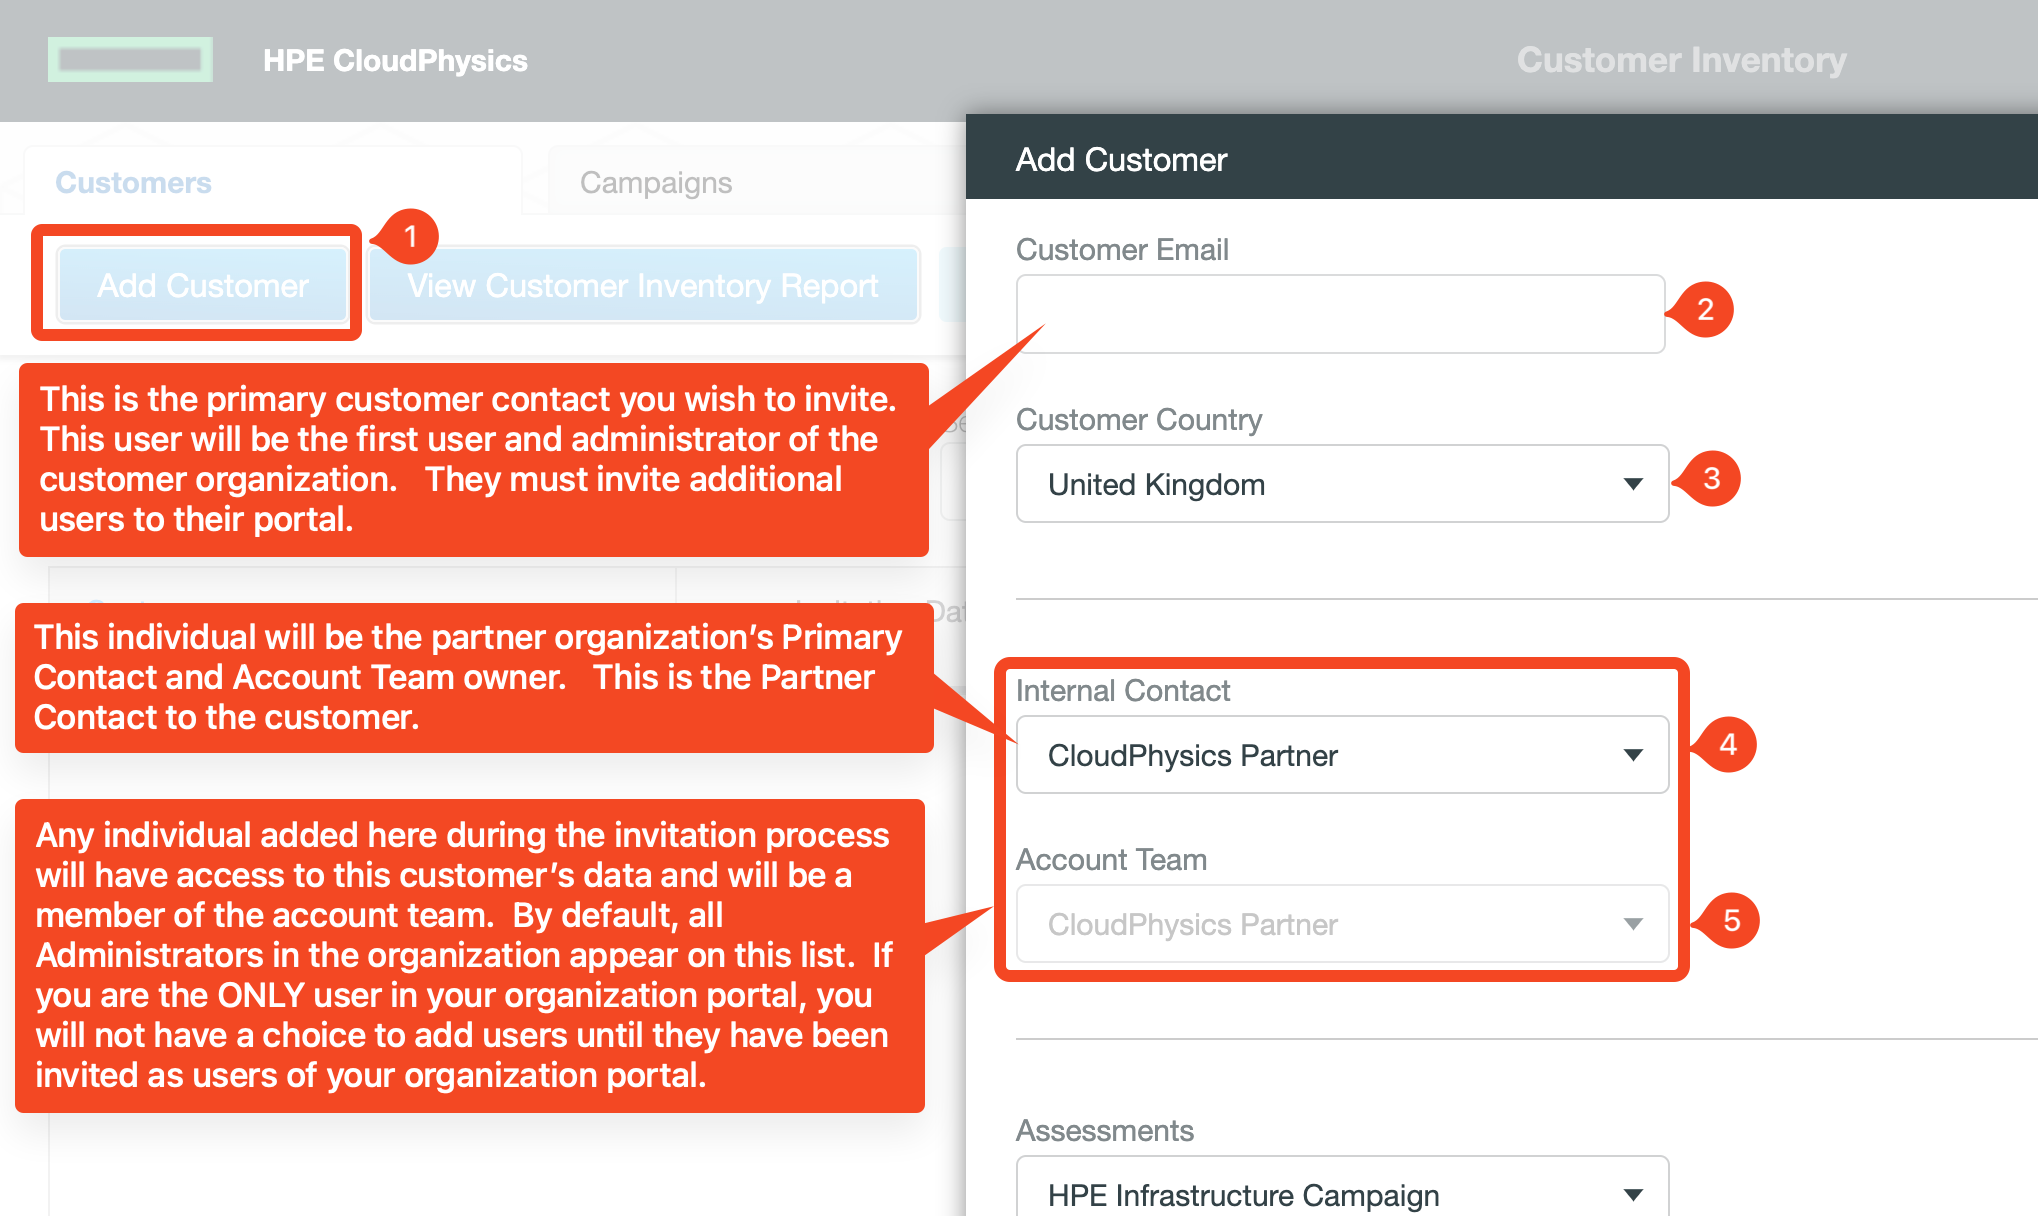This screenshot has width=2038, height=1216.
Task: Click the partner Primary Contact tooltip
Action: point(473,678)
